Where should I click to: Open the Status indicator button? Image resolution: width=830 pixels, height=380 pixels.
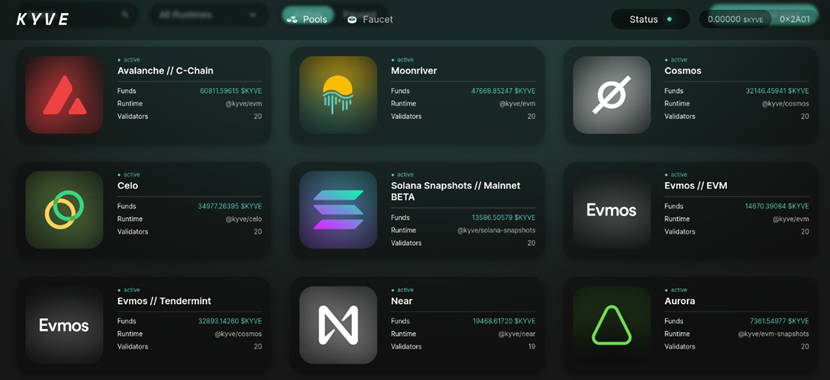[650, 19]
